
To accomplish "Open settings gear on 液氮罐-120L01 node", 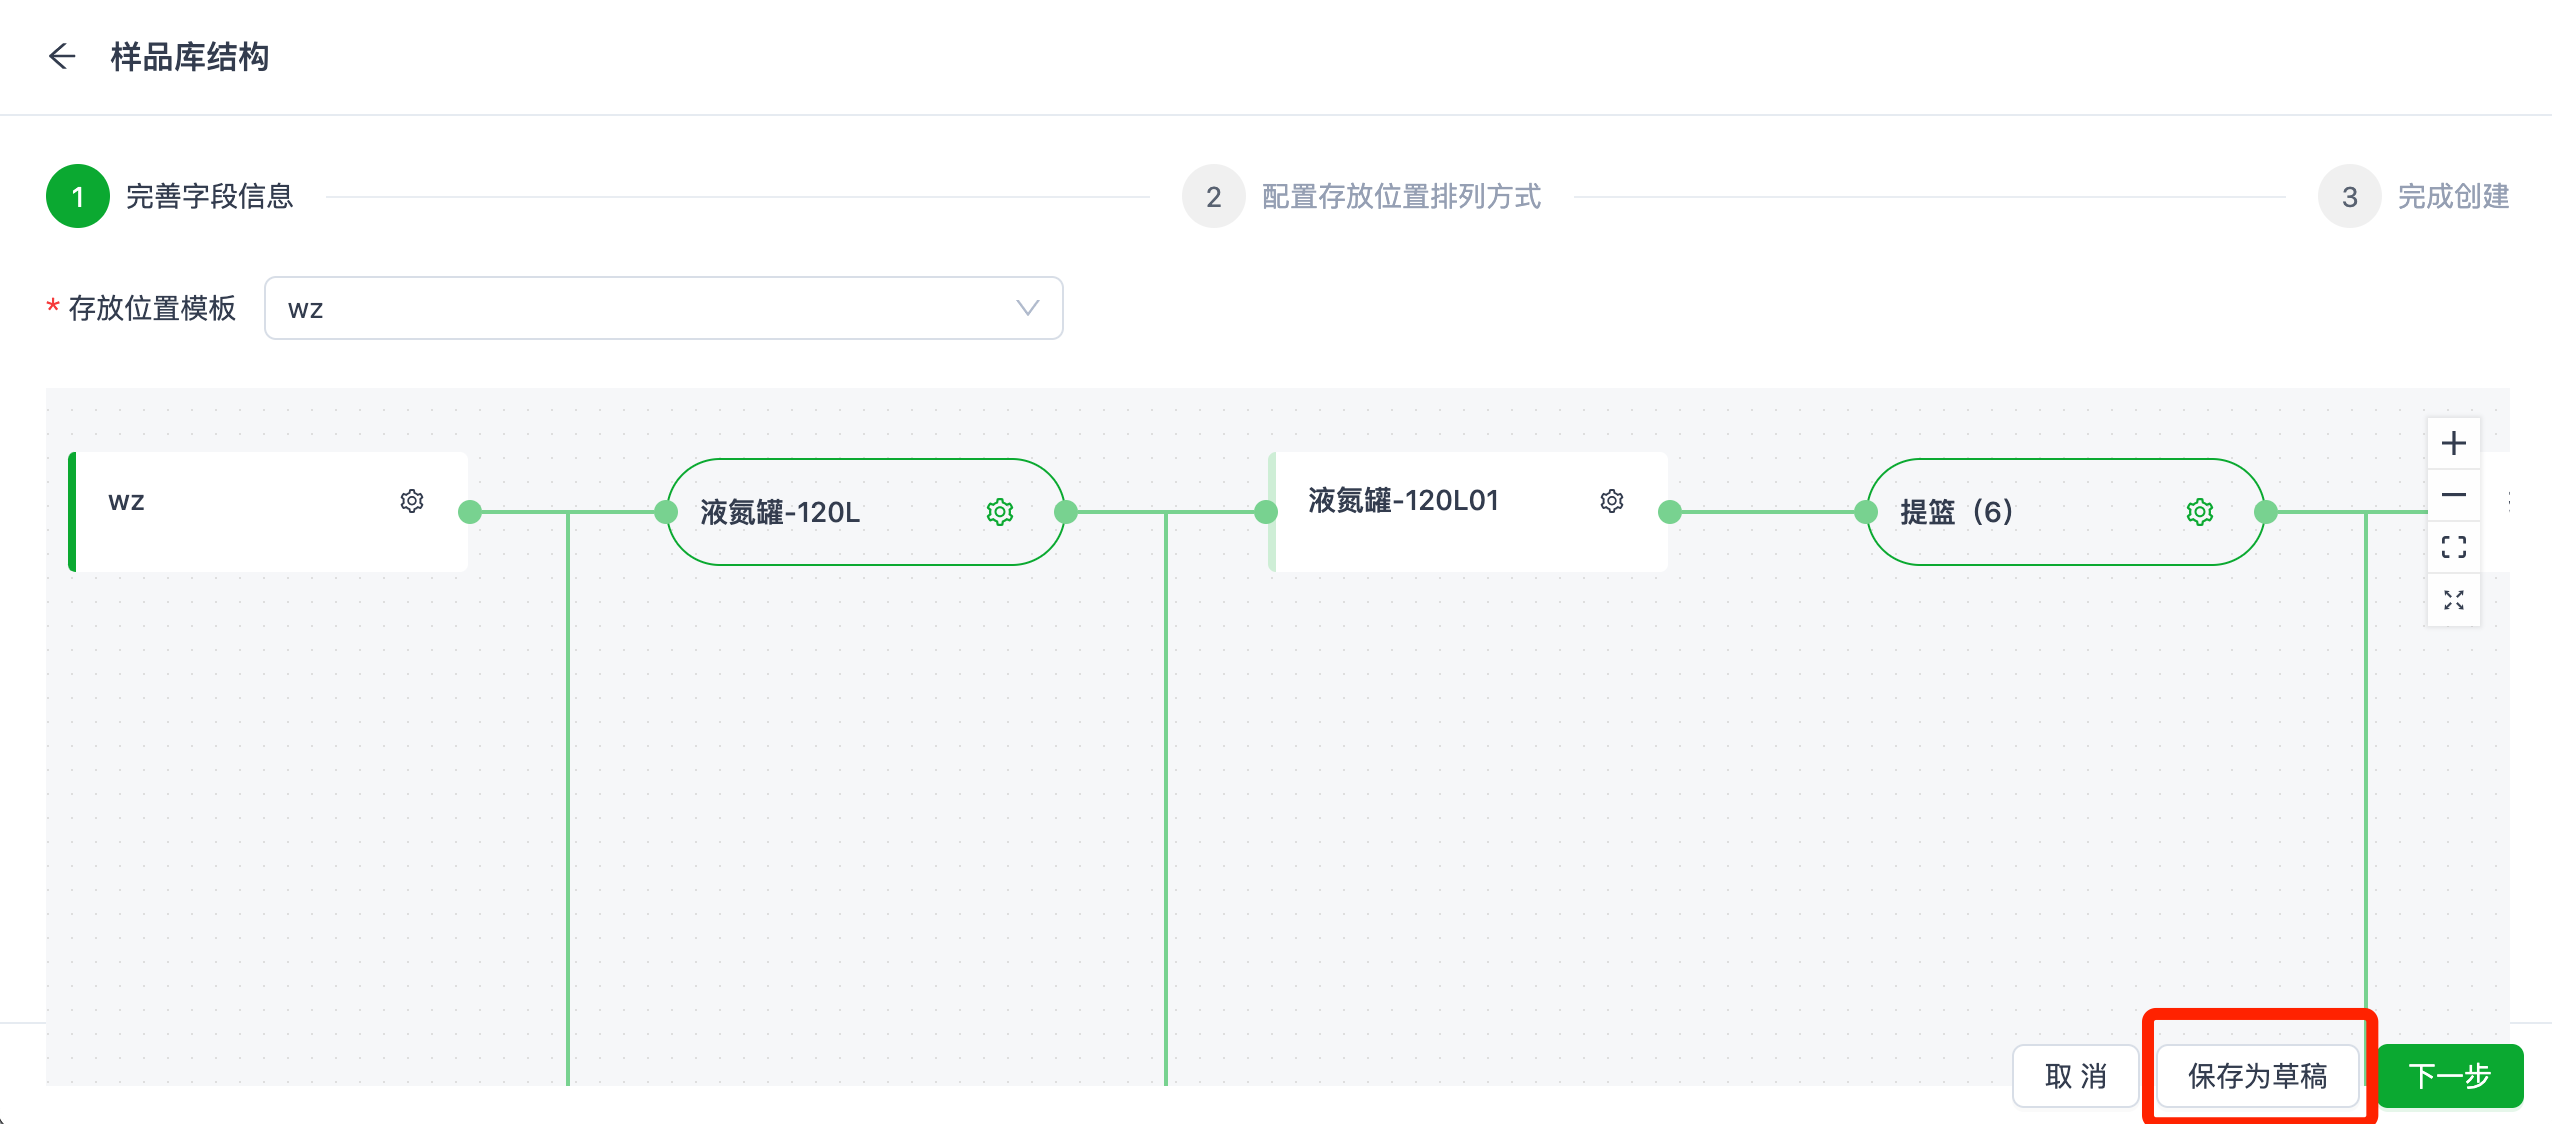I will click(x=1612, y=502).
